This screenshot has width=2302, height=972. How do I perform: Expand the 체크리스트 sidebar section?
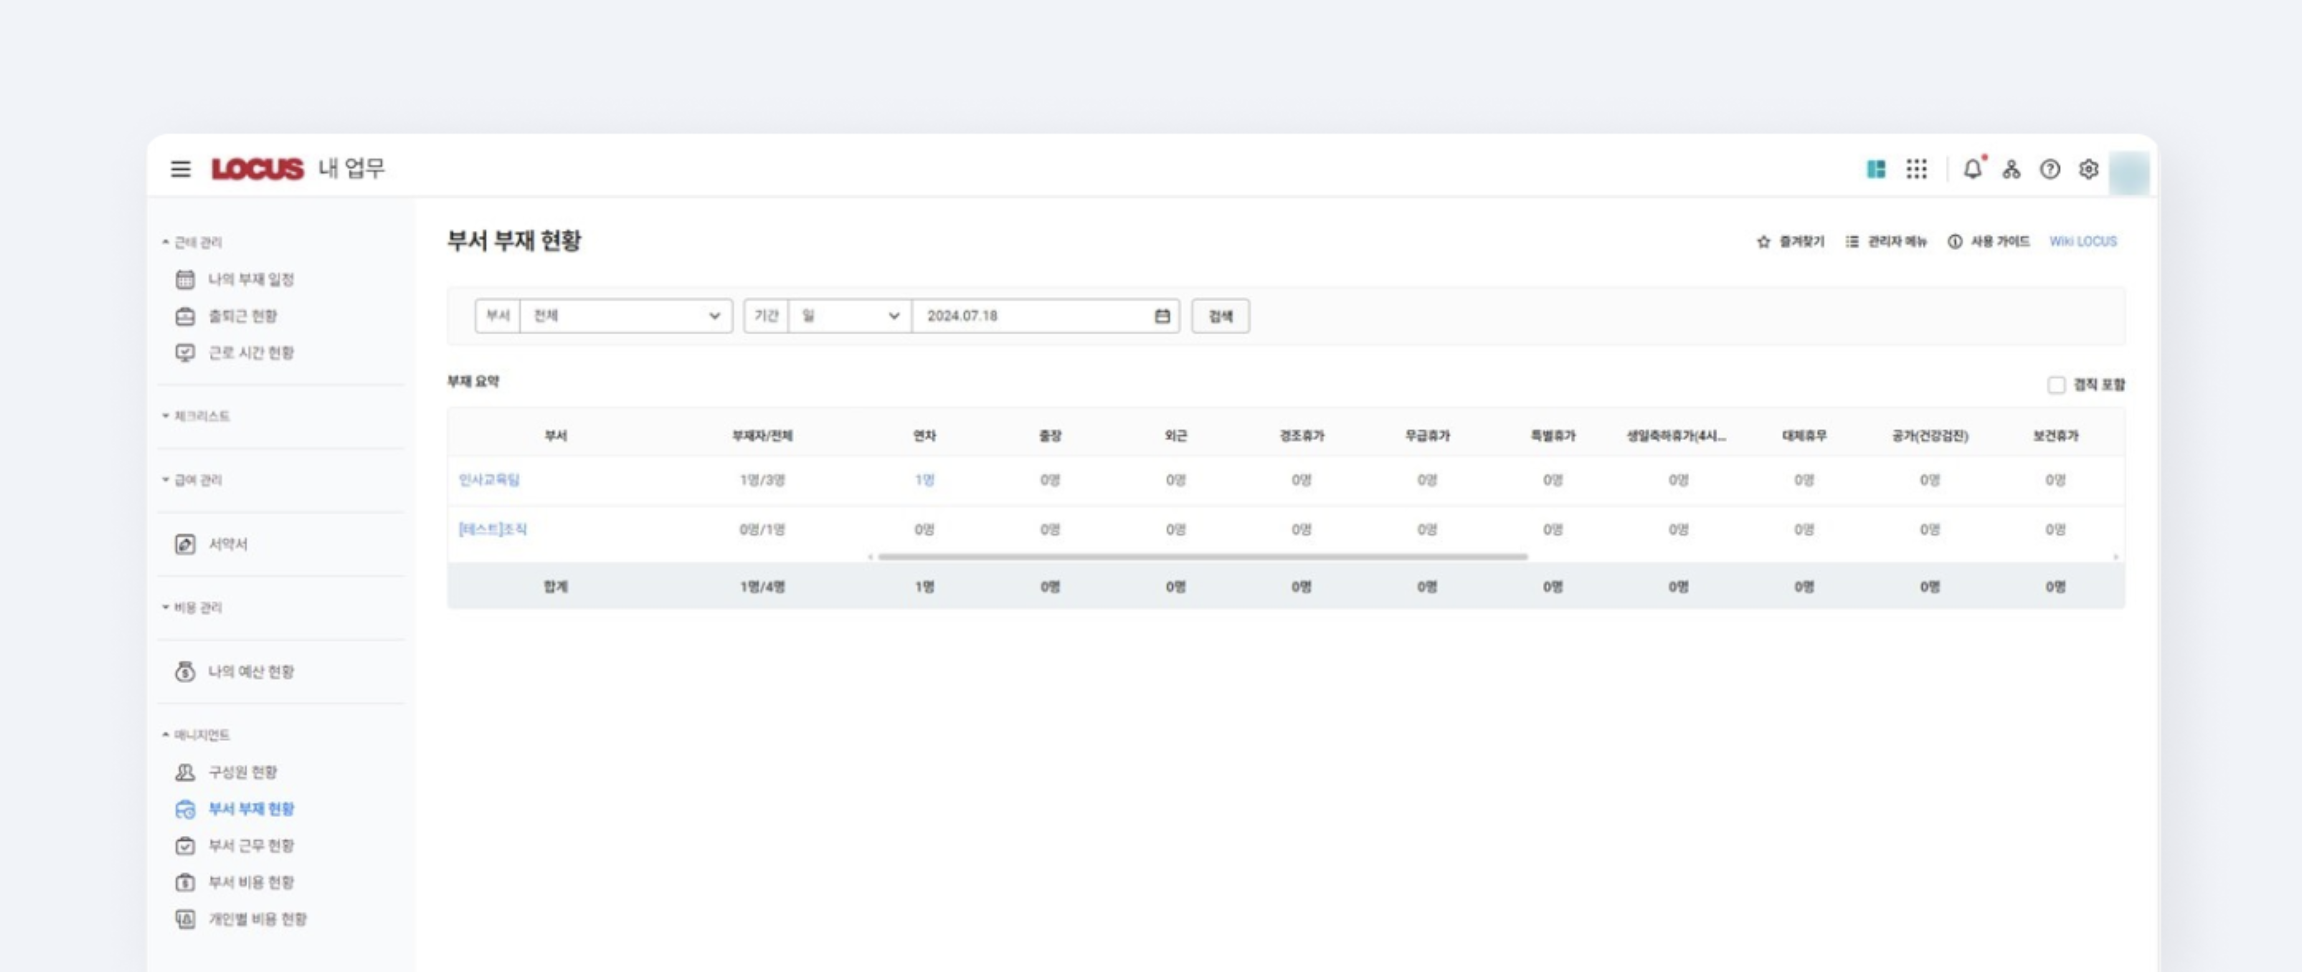click(200, 416)
